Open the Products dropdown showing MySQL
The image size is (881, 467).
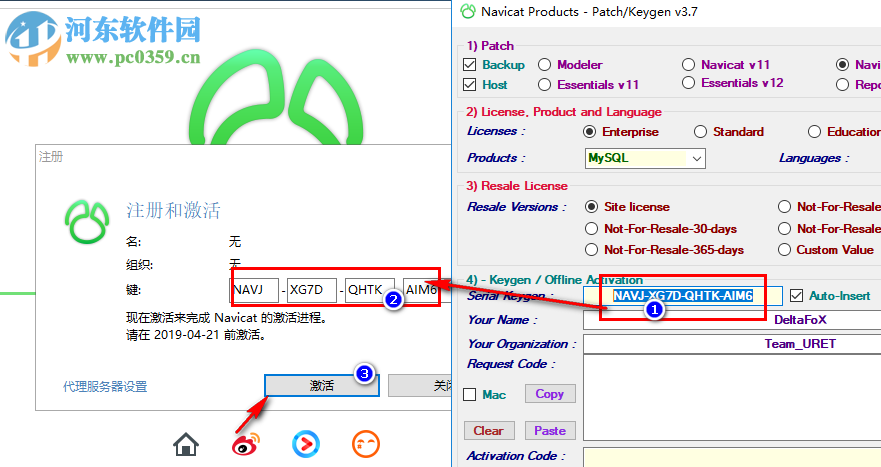645,158
